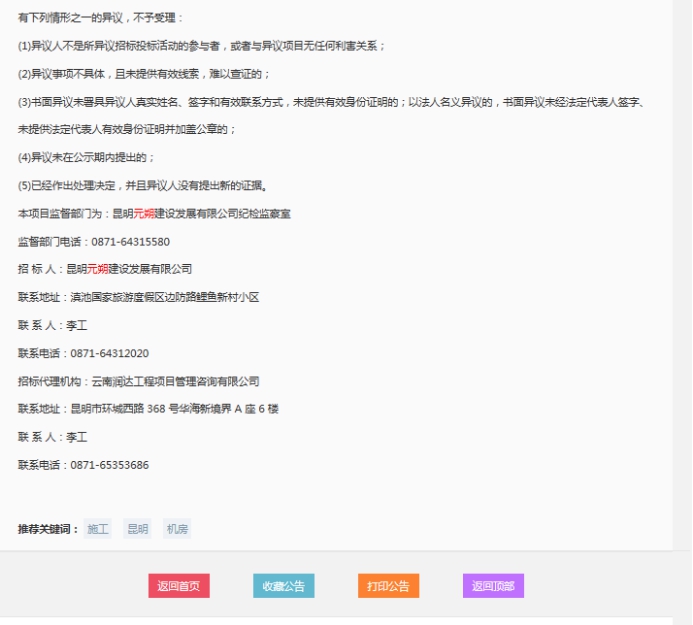Click the 返回首页 button
Viewport: 693px width, 625px height.
click(179, 587)
